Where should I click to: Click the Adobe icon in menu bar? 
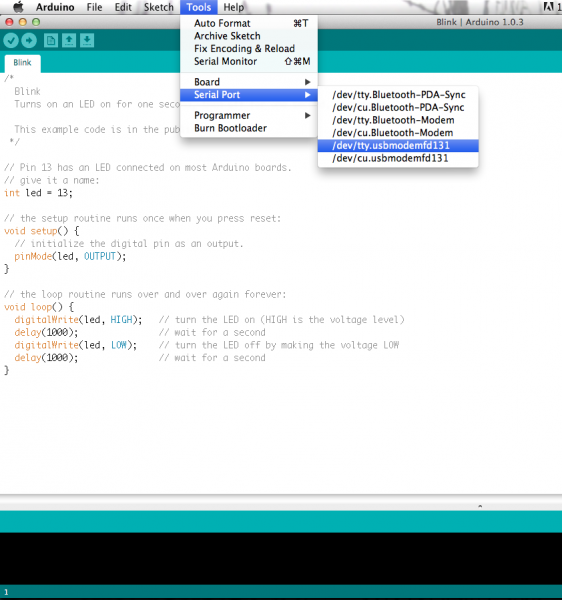548,7
